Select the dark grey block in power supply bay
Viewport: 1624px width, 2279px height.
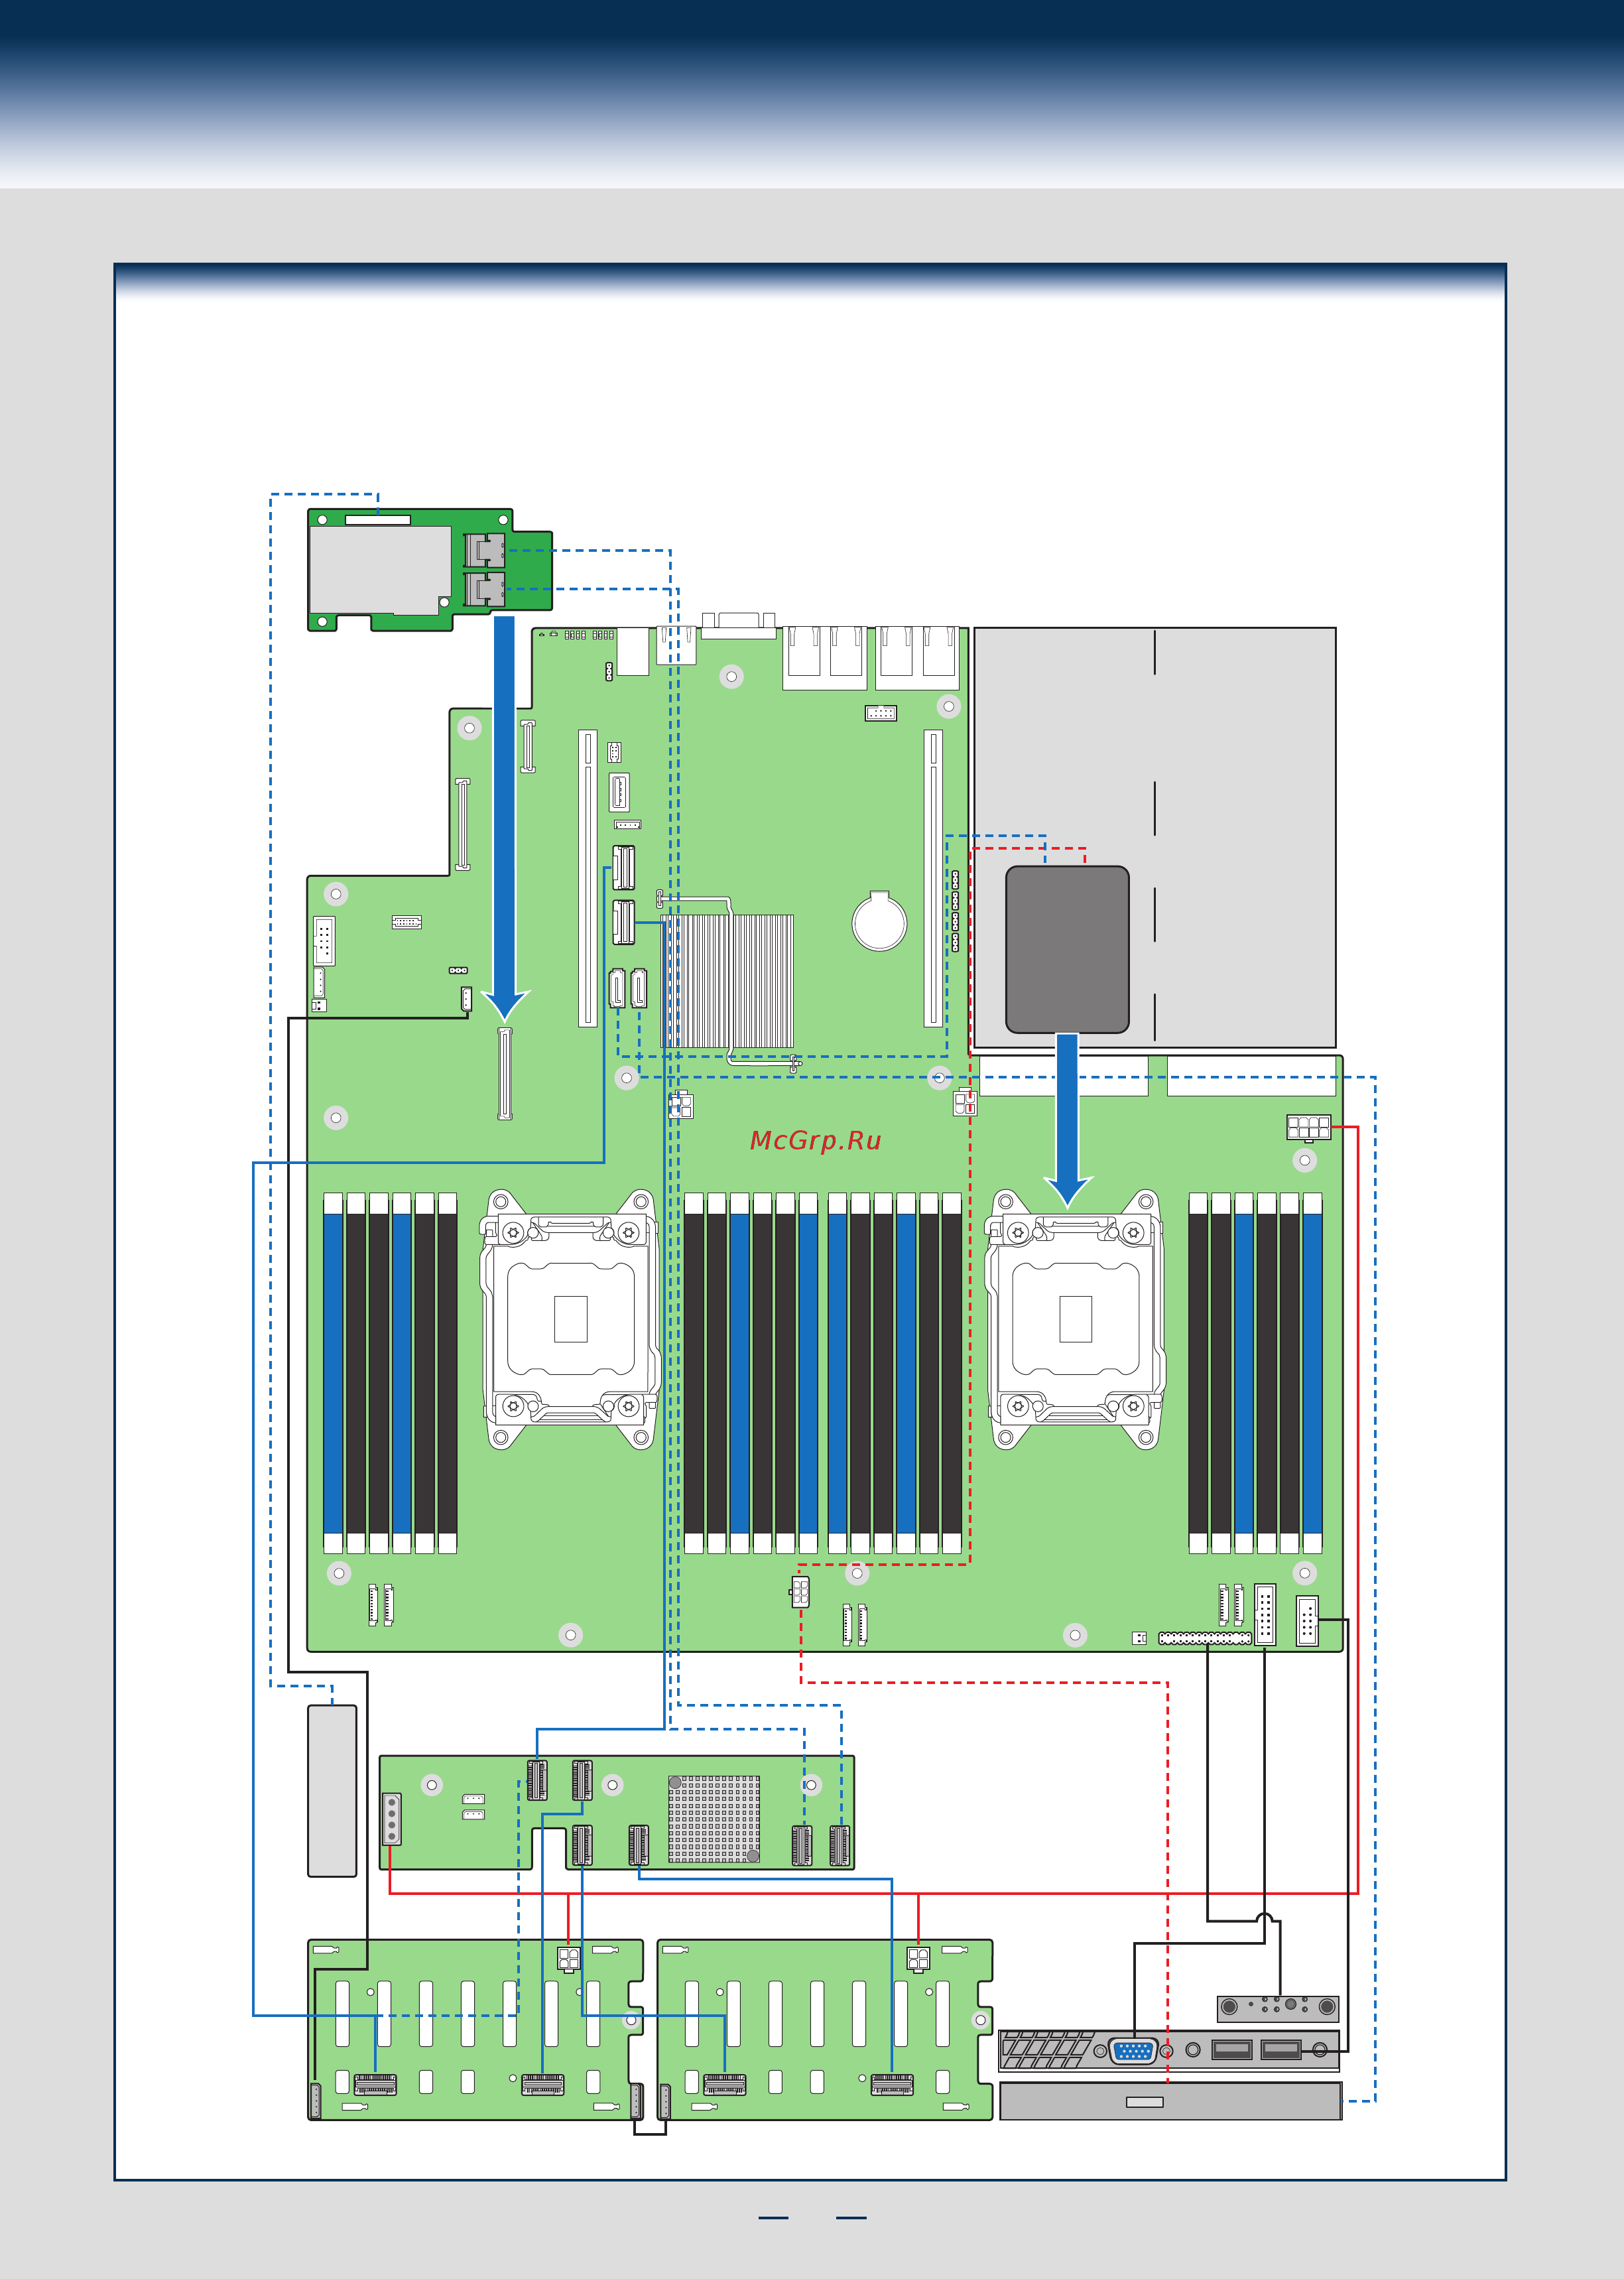pyautogui.click(x=1067, y=949)
